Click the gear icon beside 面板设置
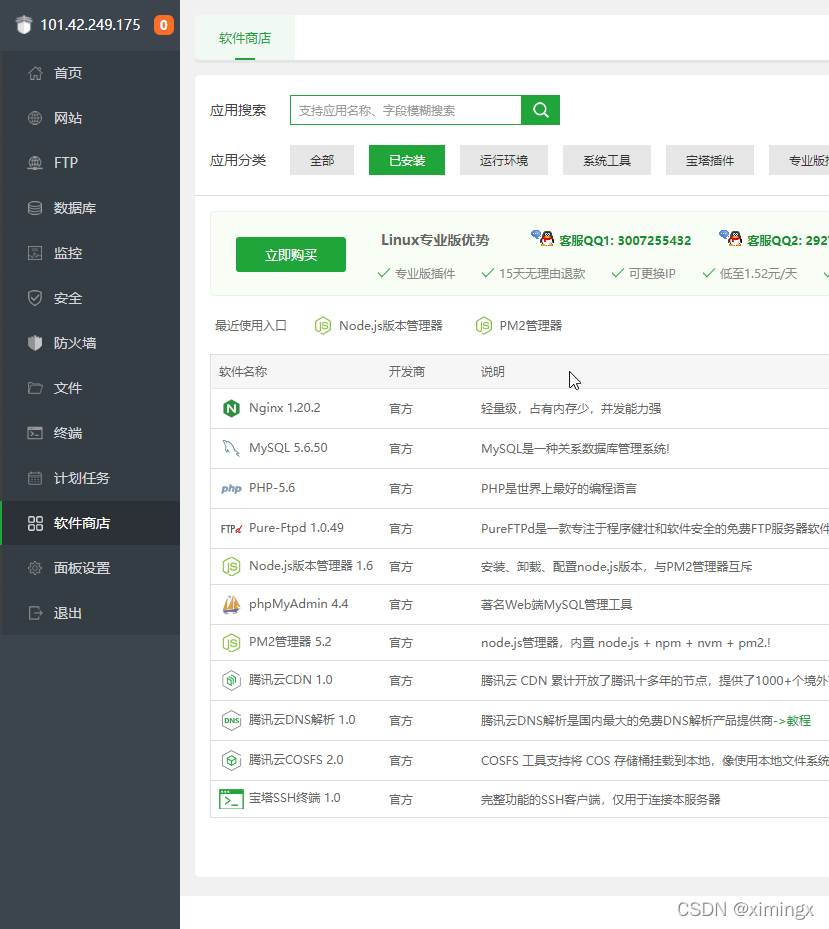829x929 pixels. click(x=35, y=568)
